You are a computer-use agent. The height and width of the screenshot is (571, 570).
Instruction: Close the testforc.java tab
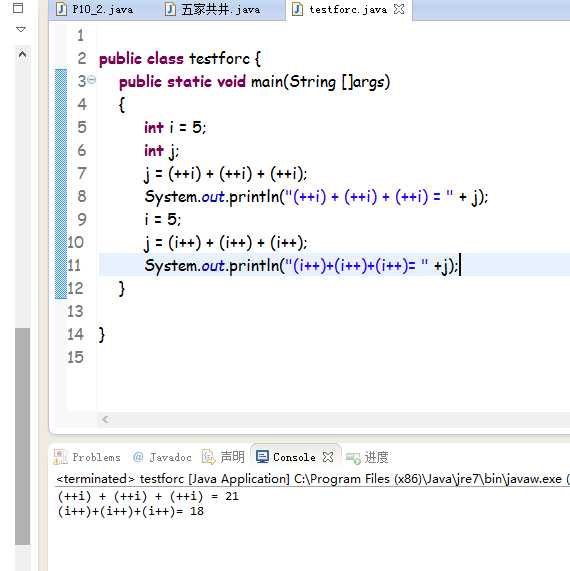(400, 9)
